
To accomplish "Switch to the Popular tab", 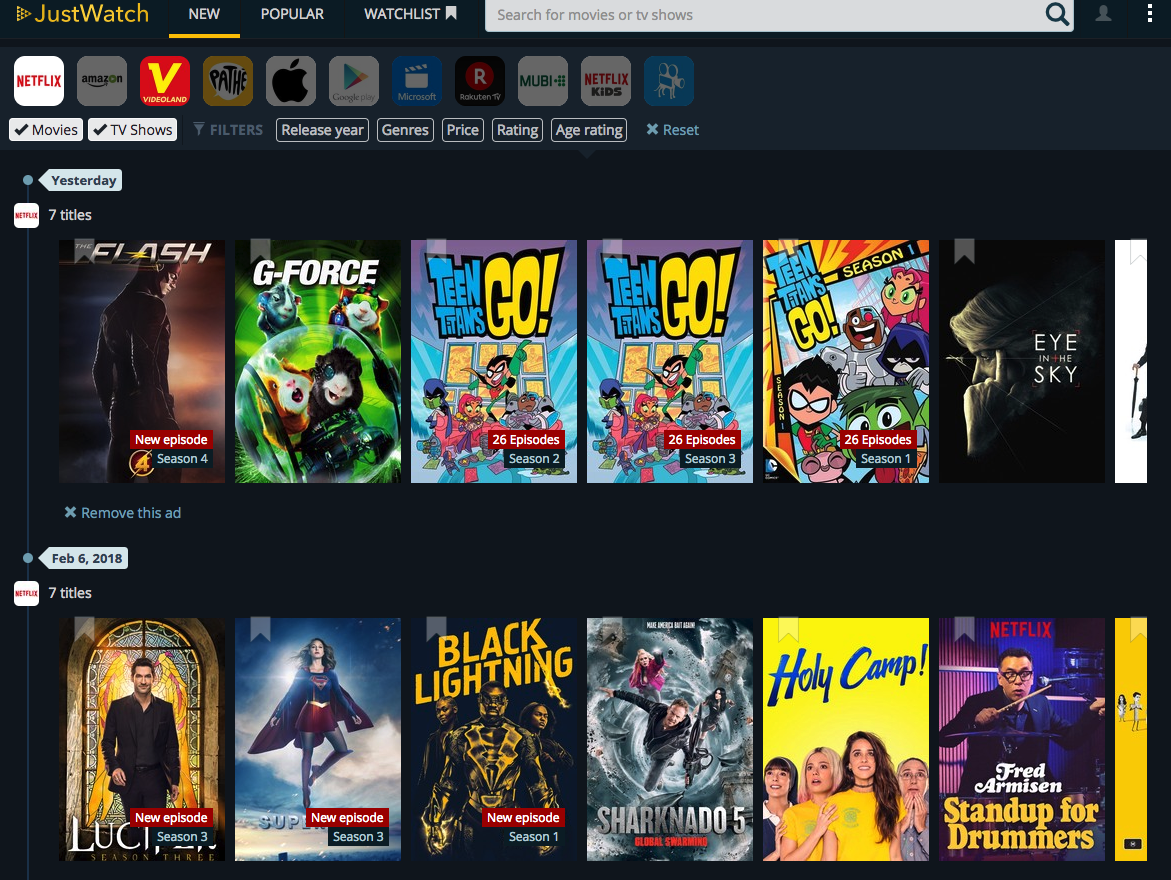I will [292, 14].
